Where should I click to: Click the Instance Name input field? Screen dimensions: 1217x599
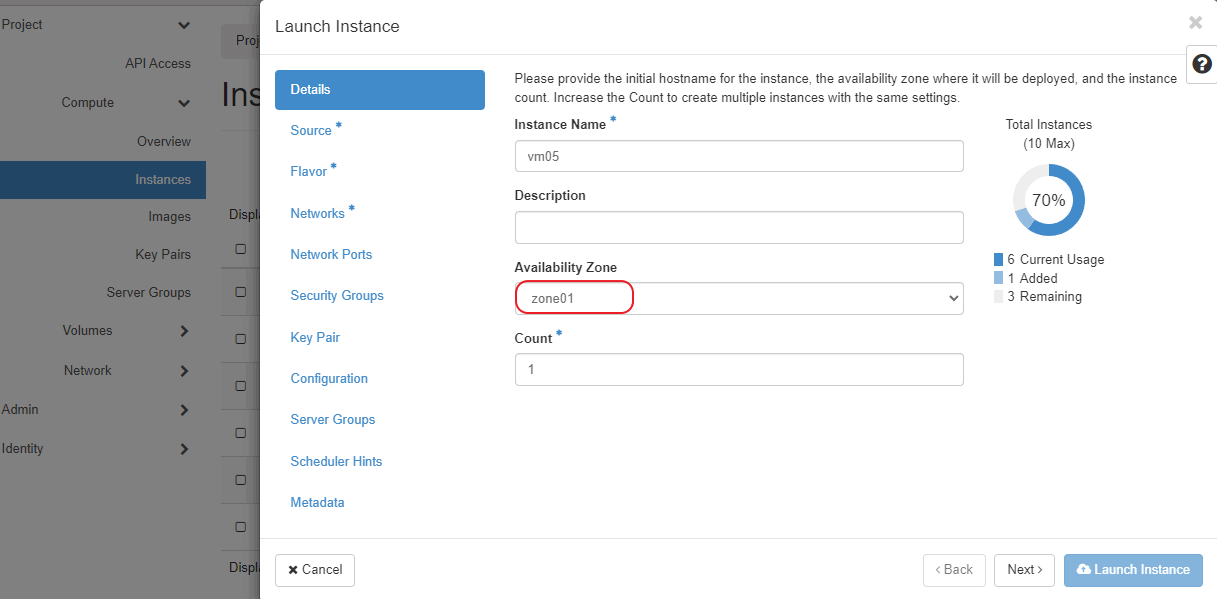pos(738,156)
